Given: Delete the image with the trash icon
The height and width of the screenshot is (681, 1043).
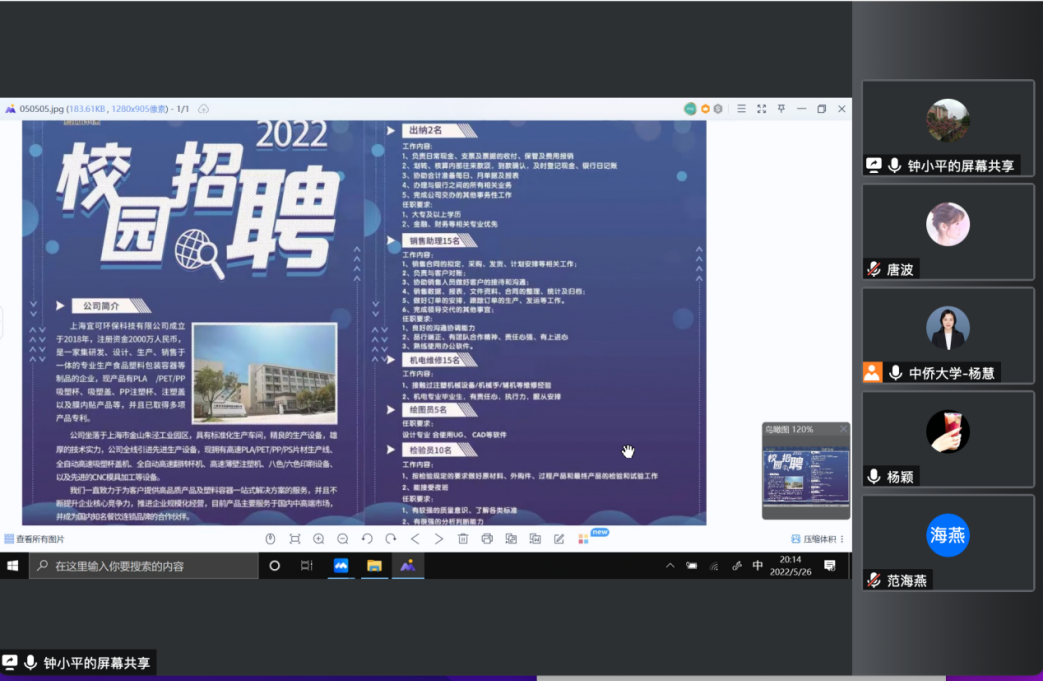Looking at the screenshot, I should [463, 539].
